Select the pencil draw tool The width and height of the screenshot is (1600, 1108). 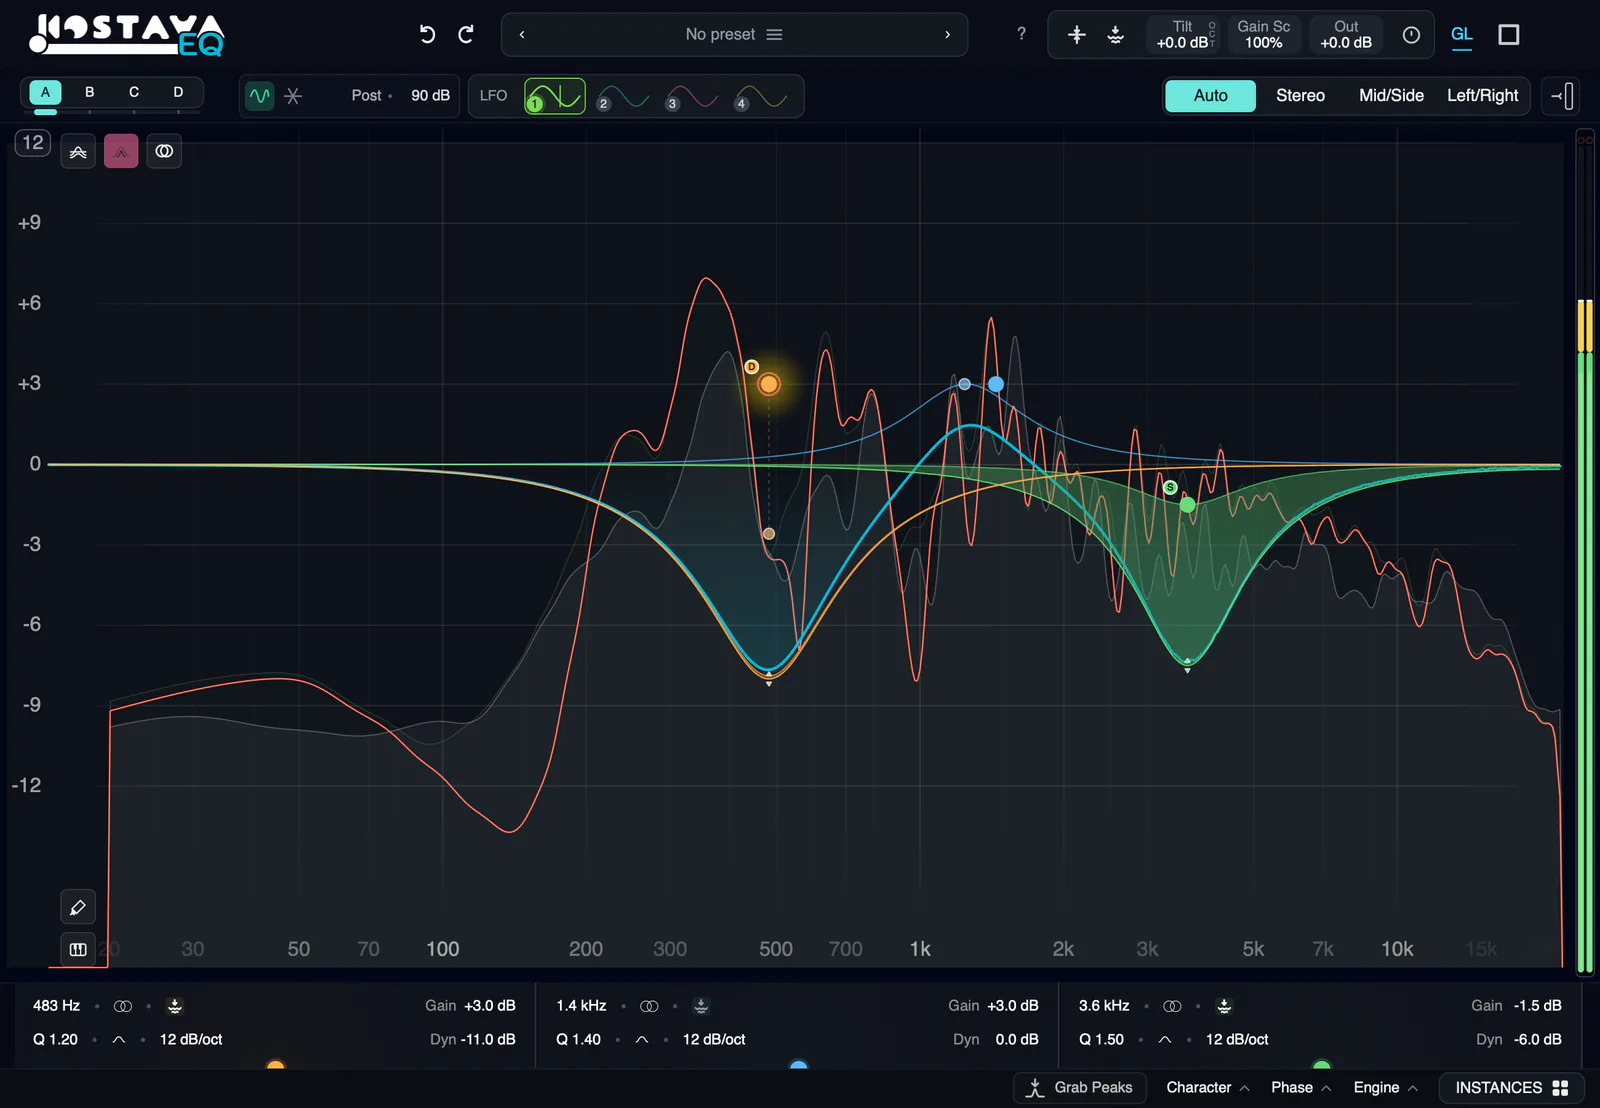[x=78, y=907]
